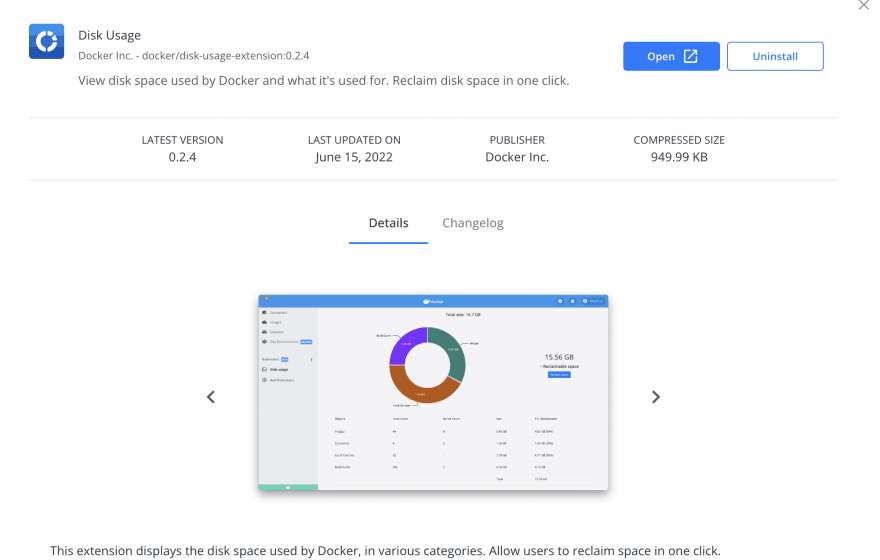Click the LAST UPDATED ON label
The width and height of the screenshot is (880, 560).
pos(354,140)
